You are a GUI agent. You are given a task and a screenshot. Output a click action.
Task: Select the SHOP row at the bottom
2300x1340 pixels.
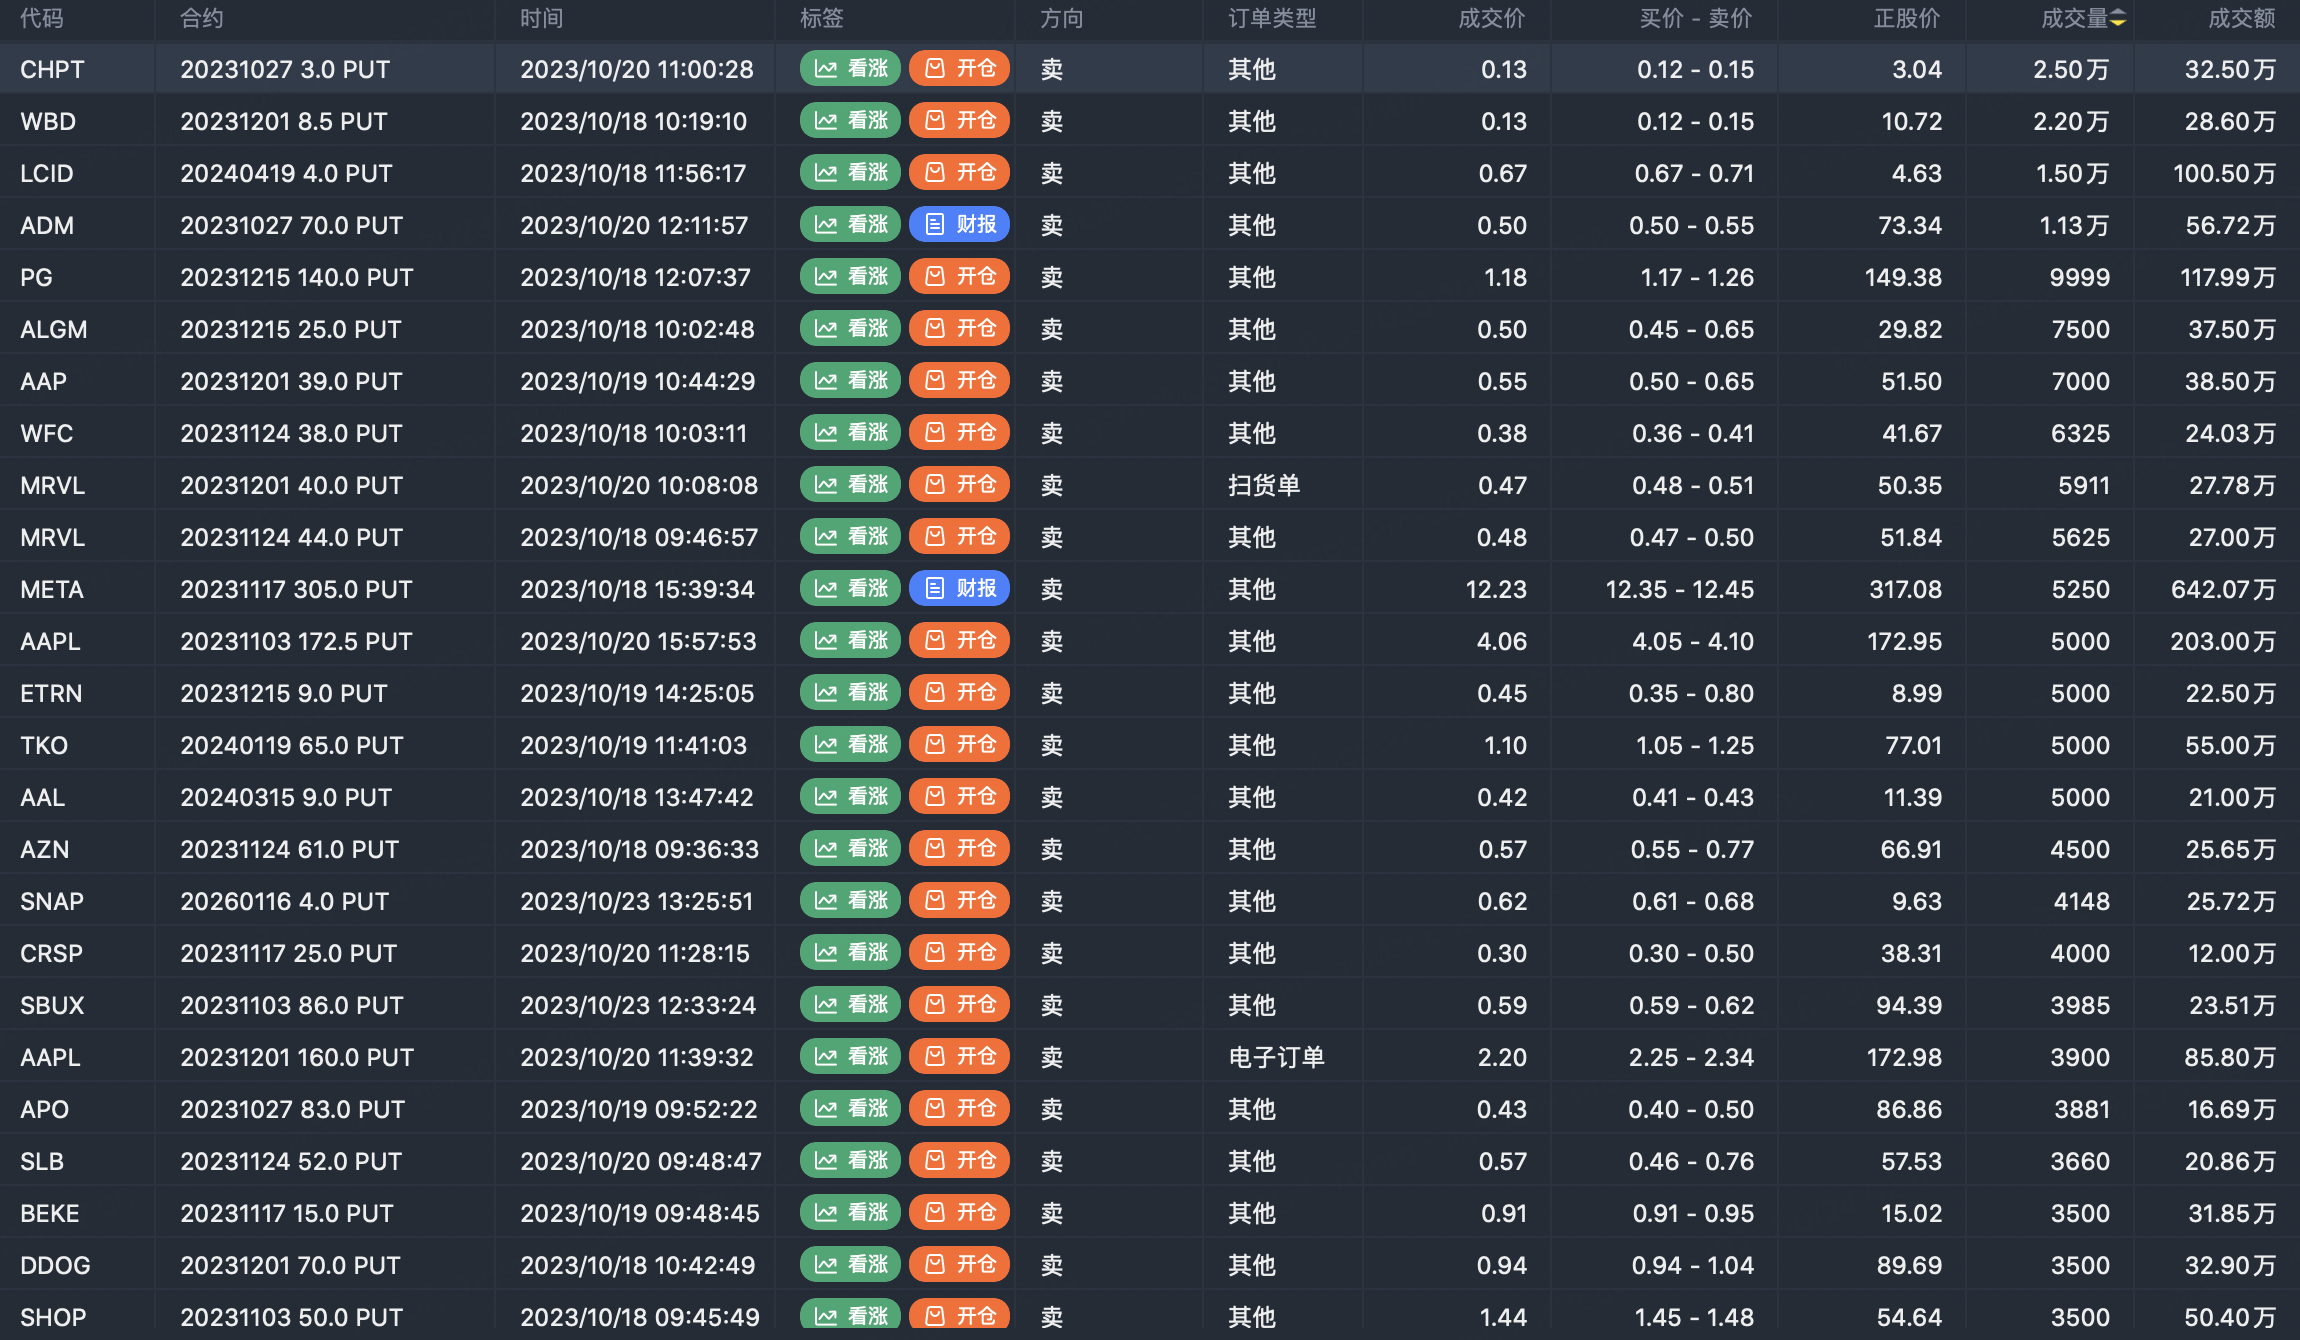click(x=53, y=1317)
